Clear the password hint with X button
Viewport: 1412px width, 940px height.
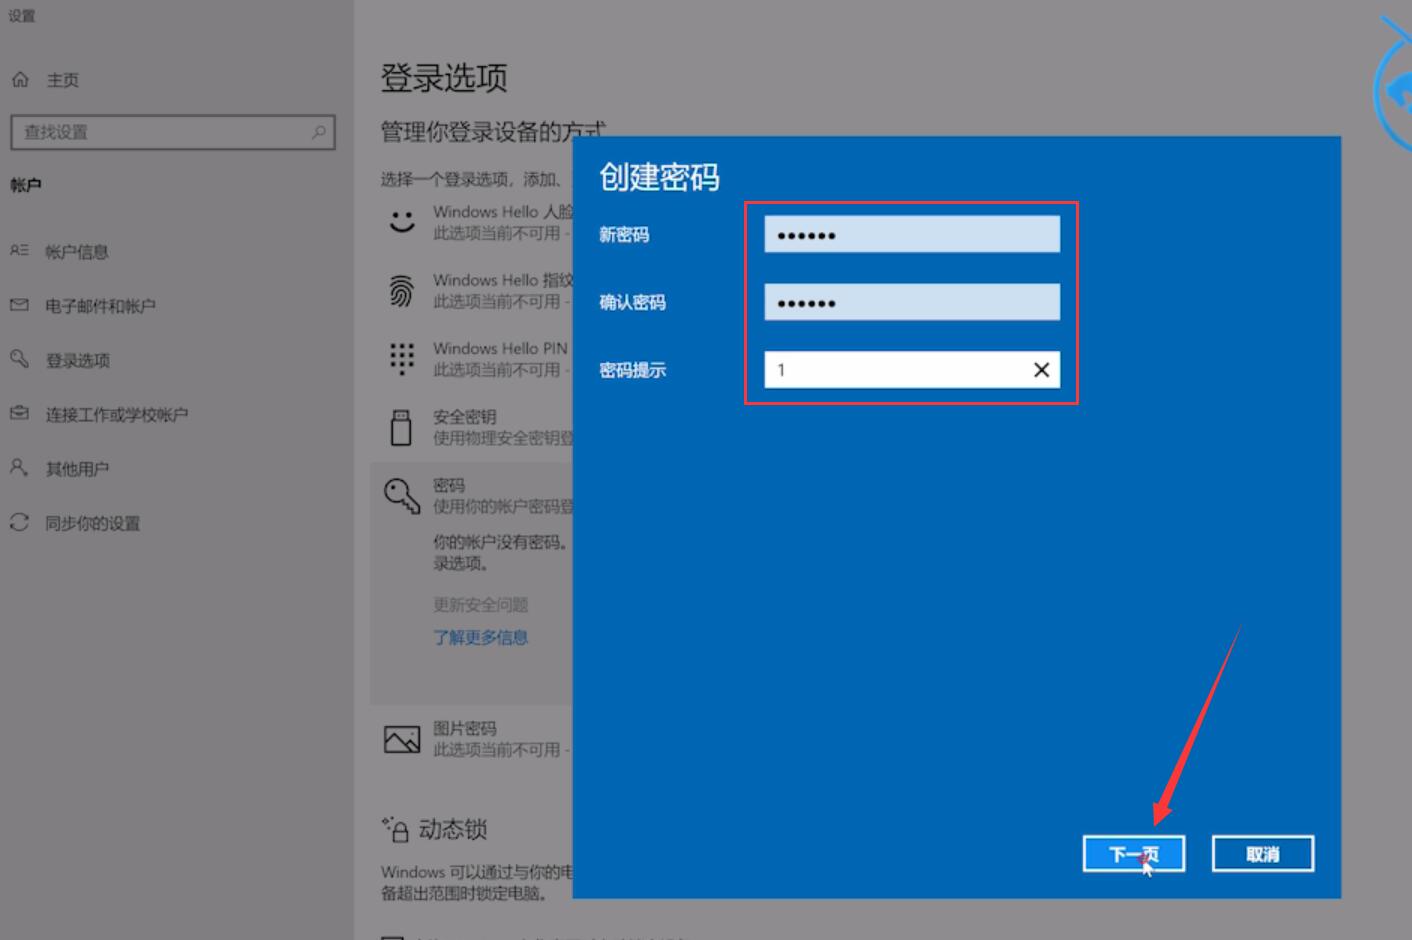tap(1041, 370)
